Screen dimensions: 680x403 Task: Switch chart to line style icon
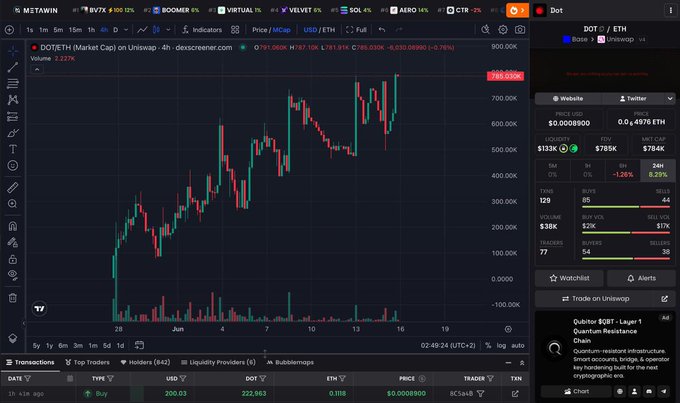click(142, 29)
